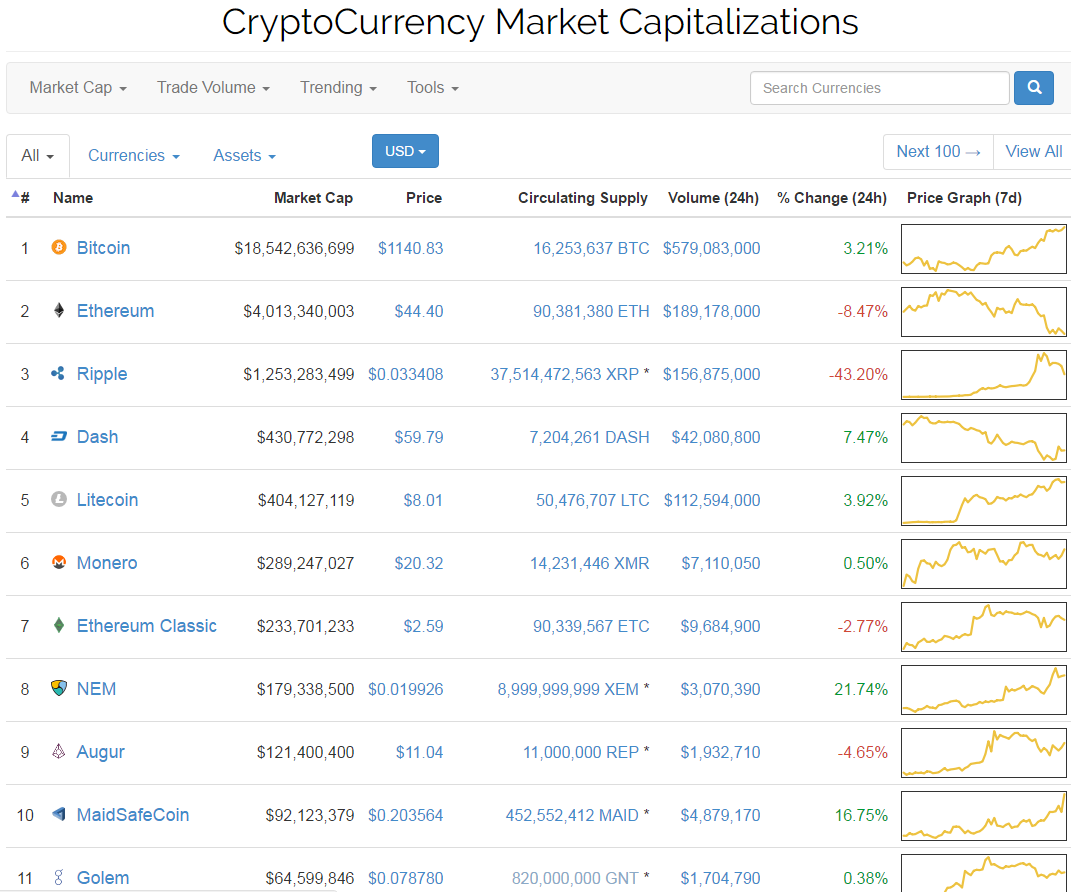Sort by Market Cap column header
The width and height of the screenshot is (1071, 892).
314,198
